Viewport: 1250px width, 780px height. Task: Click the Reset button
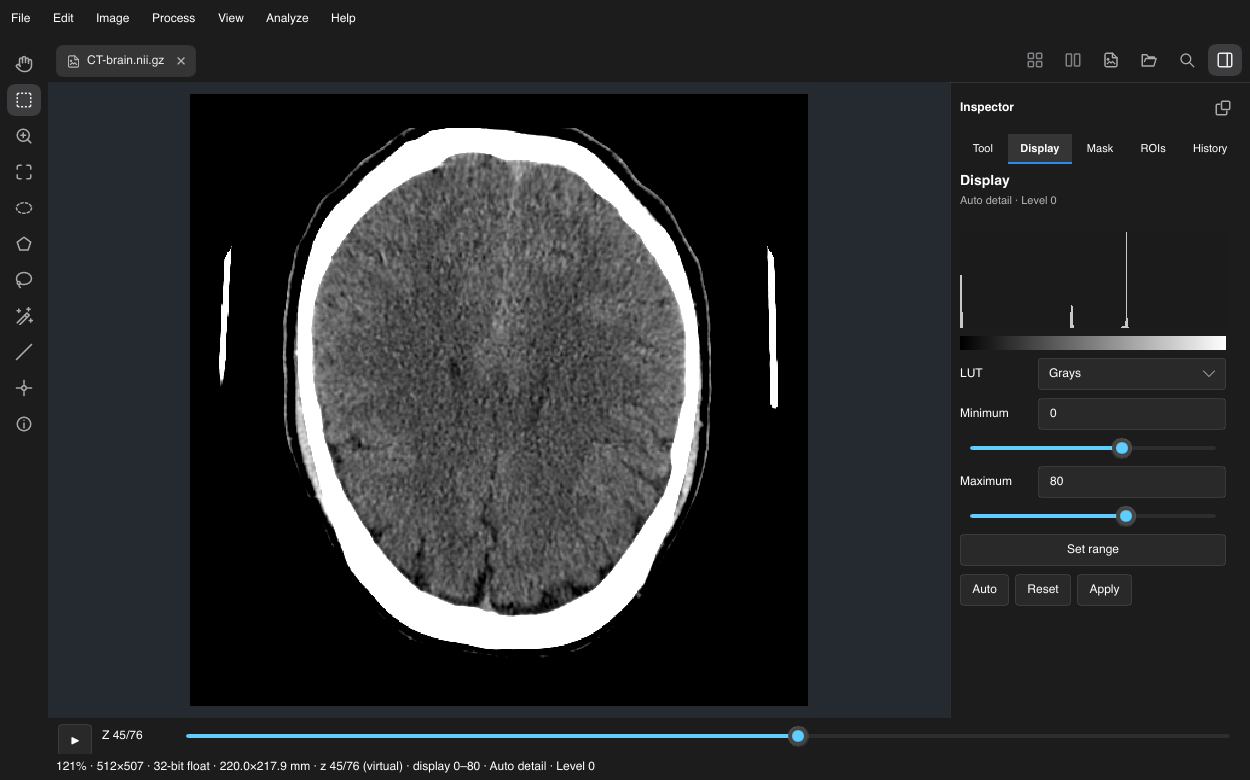[1042, 589]
